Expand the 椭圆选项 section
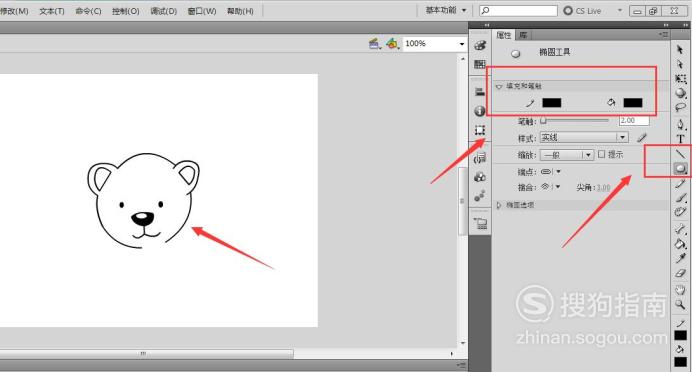692x372 pixels. [499, 205]
